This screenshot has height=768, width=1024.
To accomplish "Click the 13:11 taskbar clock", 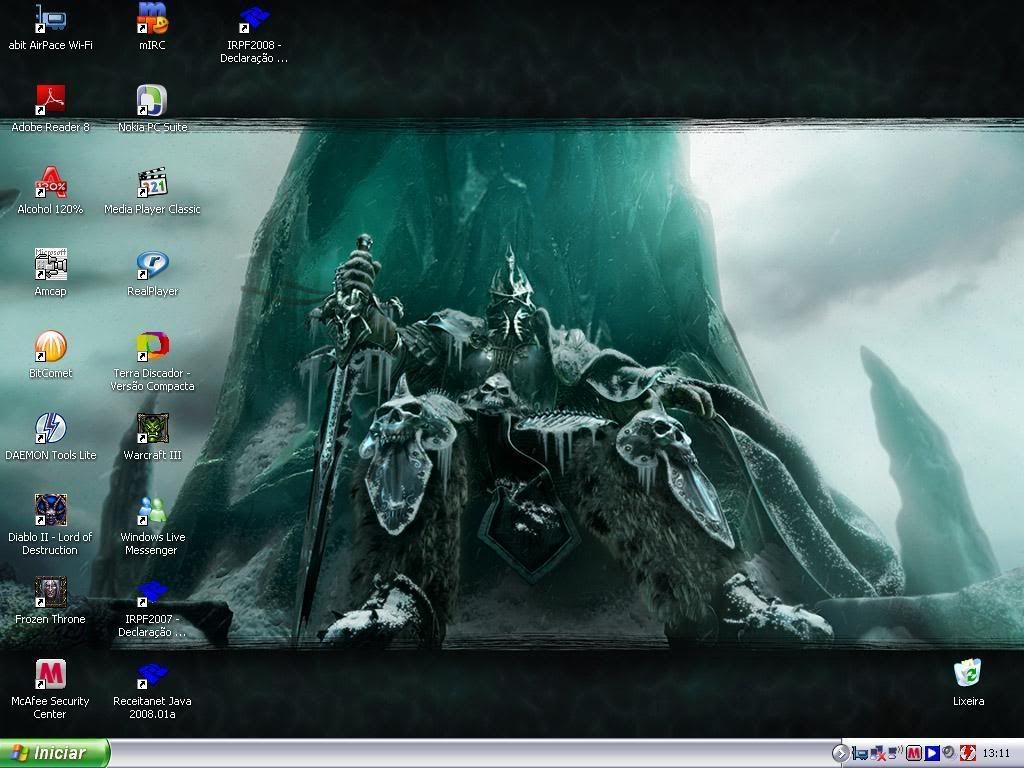I will click(996, 753).
